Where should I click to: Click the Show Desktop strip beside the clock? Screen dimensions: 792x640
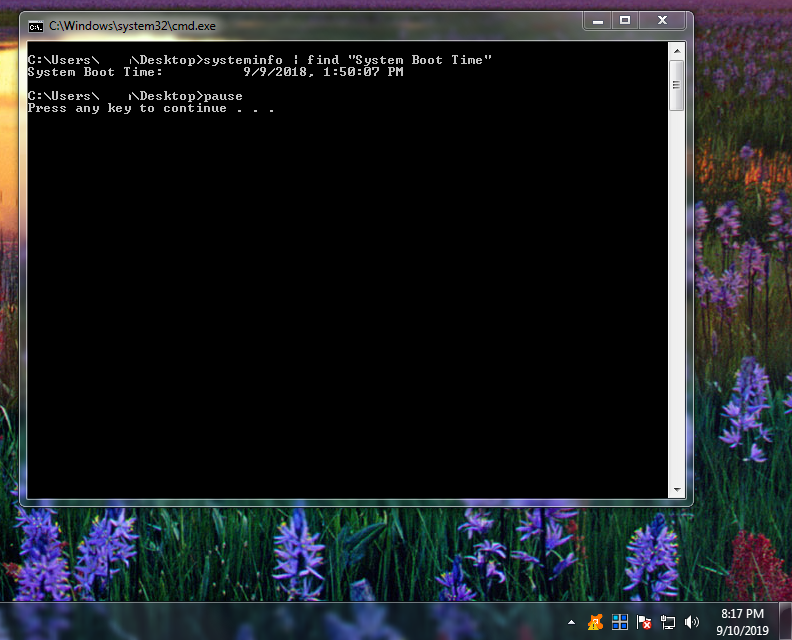click(x=785, y=621)
